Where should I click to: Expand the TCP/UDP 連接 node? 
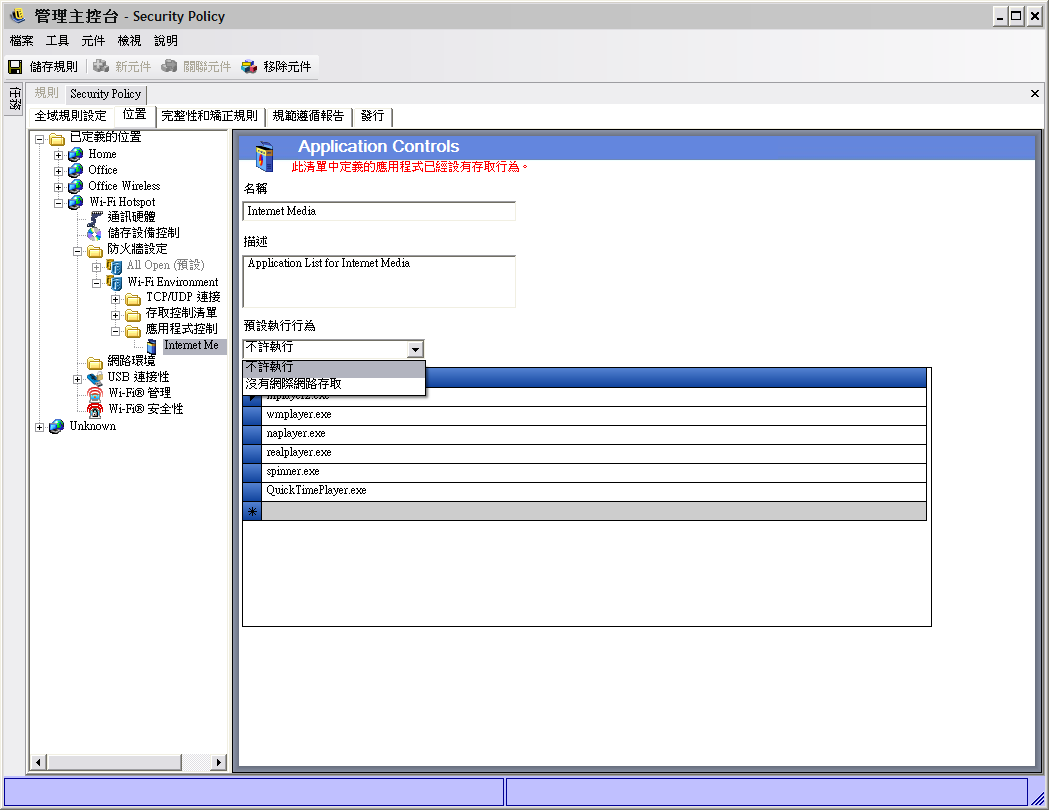[x=116, y=299]
